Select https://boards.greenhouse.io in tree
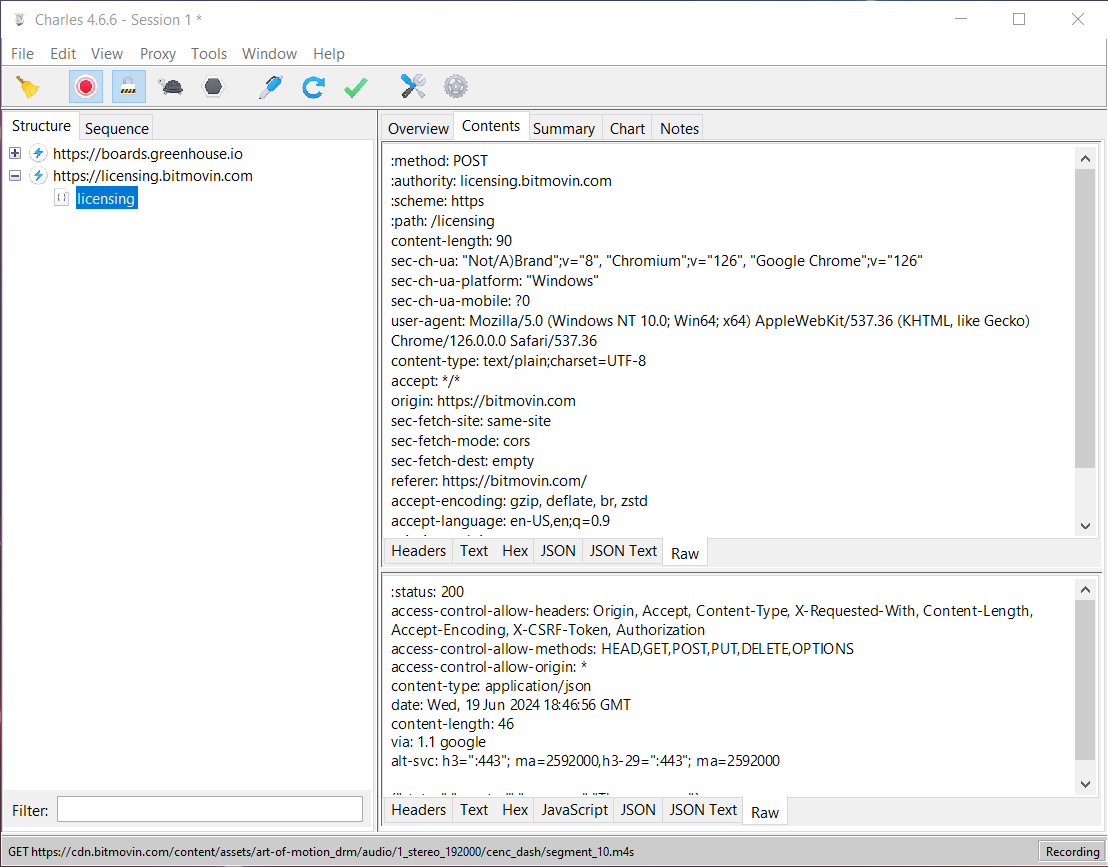This screenshot has height=867, width=1108. click(148, 153)
